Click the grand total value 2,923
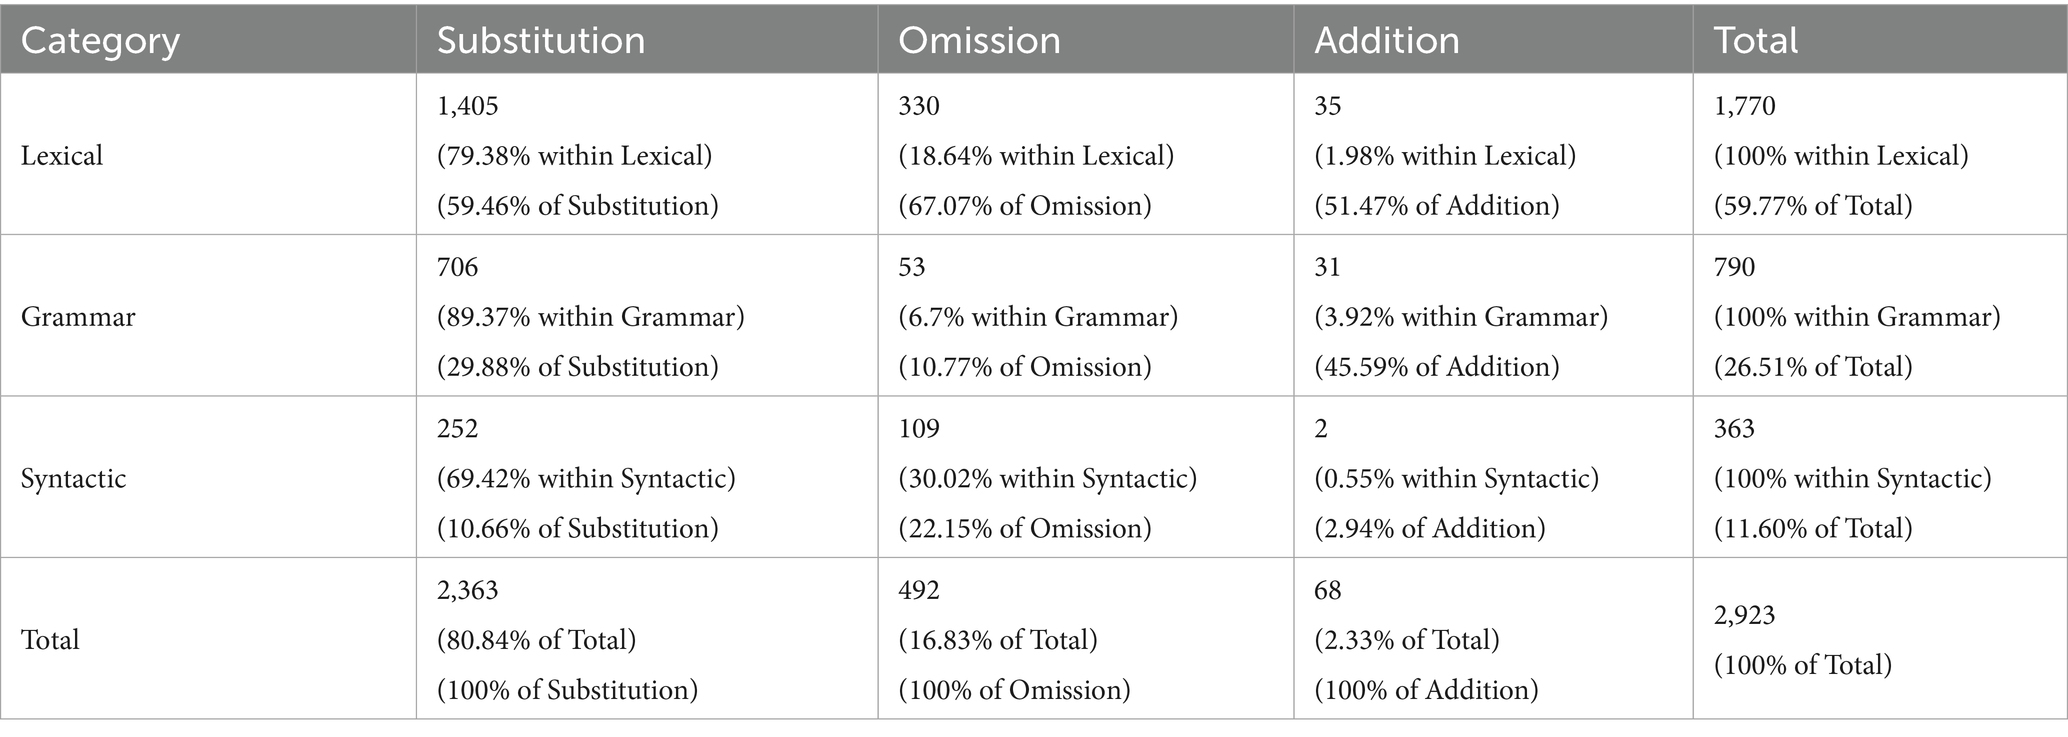 pyautogui.click(x=1744, y=615)
